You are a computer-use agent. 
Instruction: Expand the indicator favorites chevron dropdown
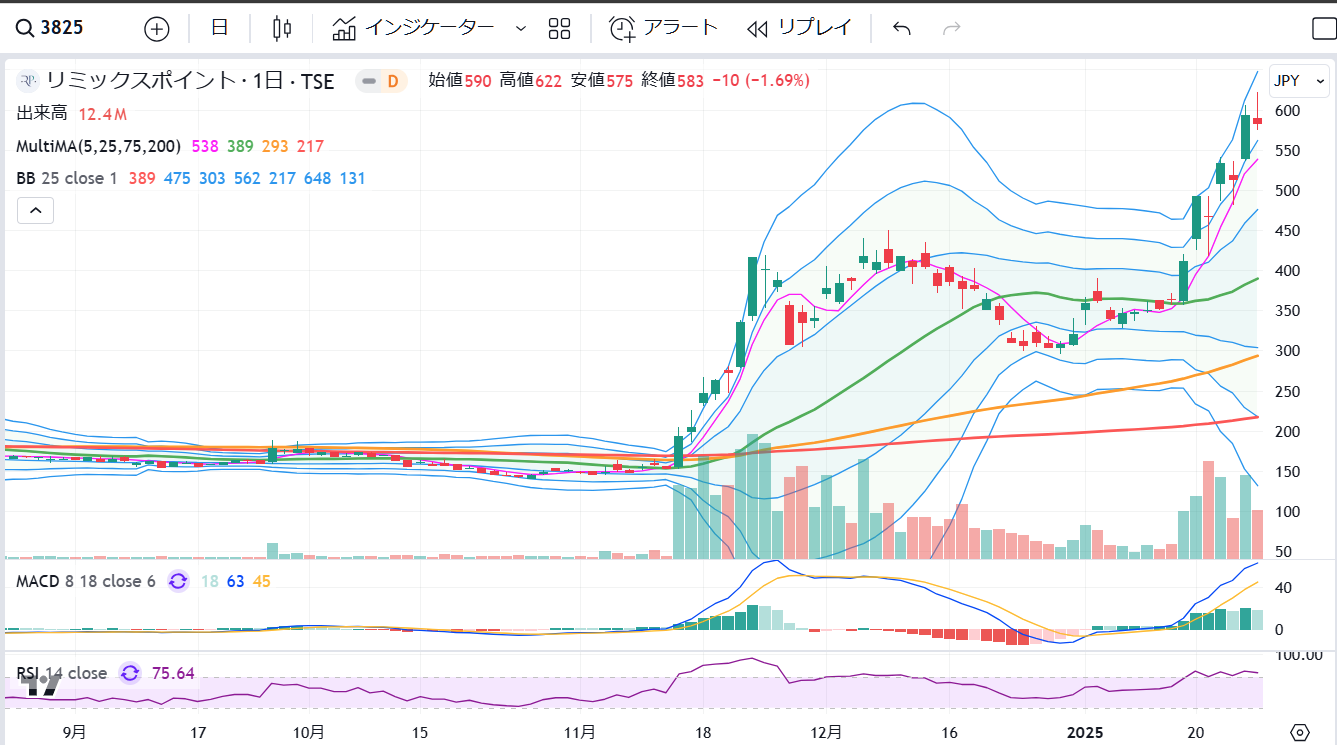[520, 28]
